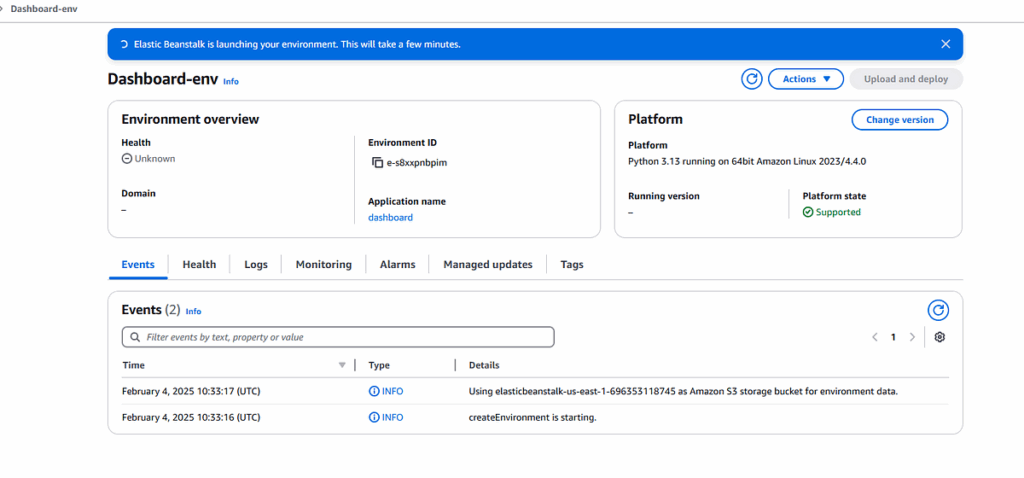
Task: Copy the Environment ID using copy icon
Action: point(377,162)
